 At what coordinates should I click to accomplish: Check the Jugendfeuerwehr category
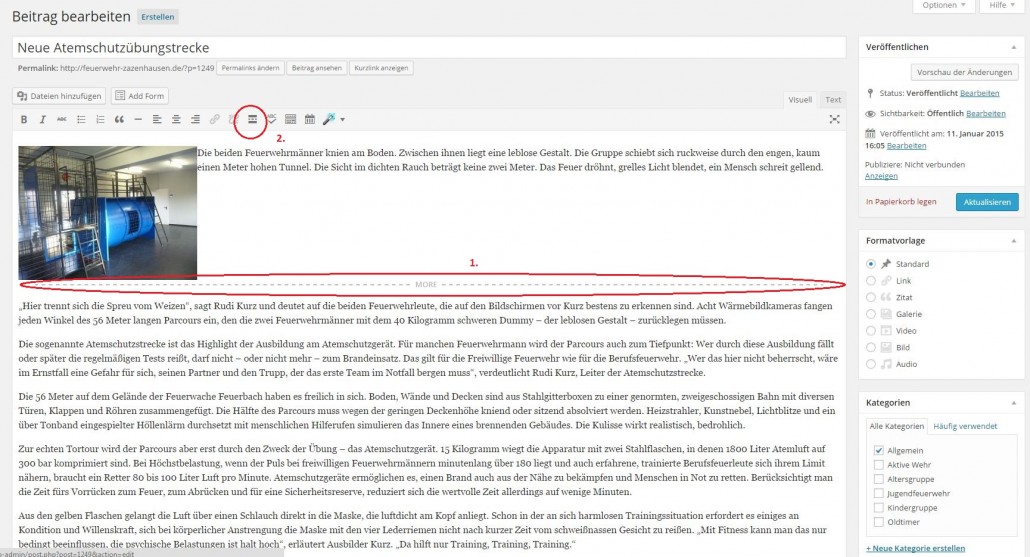point(879,493)
